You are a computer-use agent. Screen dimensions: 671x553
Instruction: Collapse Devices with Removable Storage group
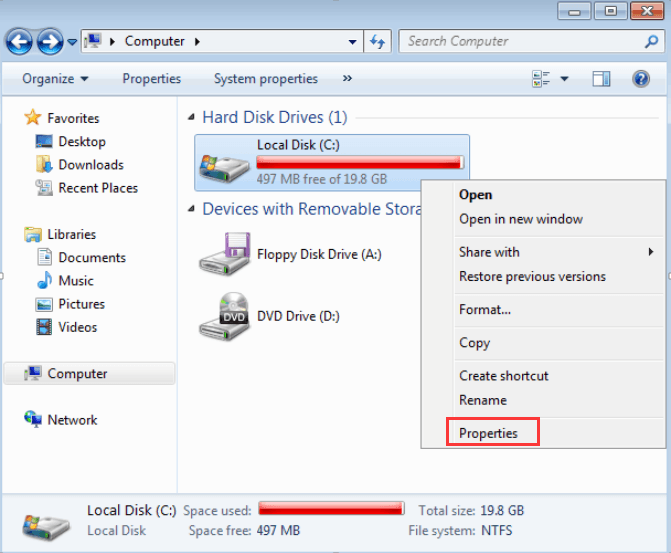pyautogui.click(x=192, y=209)
